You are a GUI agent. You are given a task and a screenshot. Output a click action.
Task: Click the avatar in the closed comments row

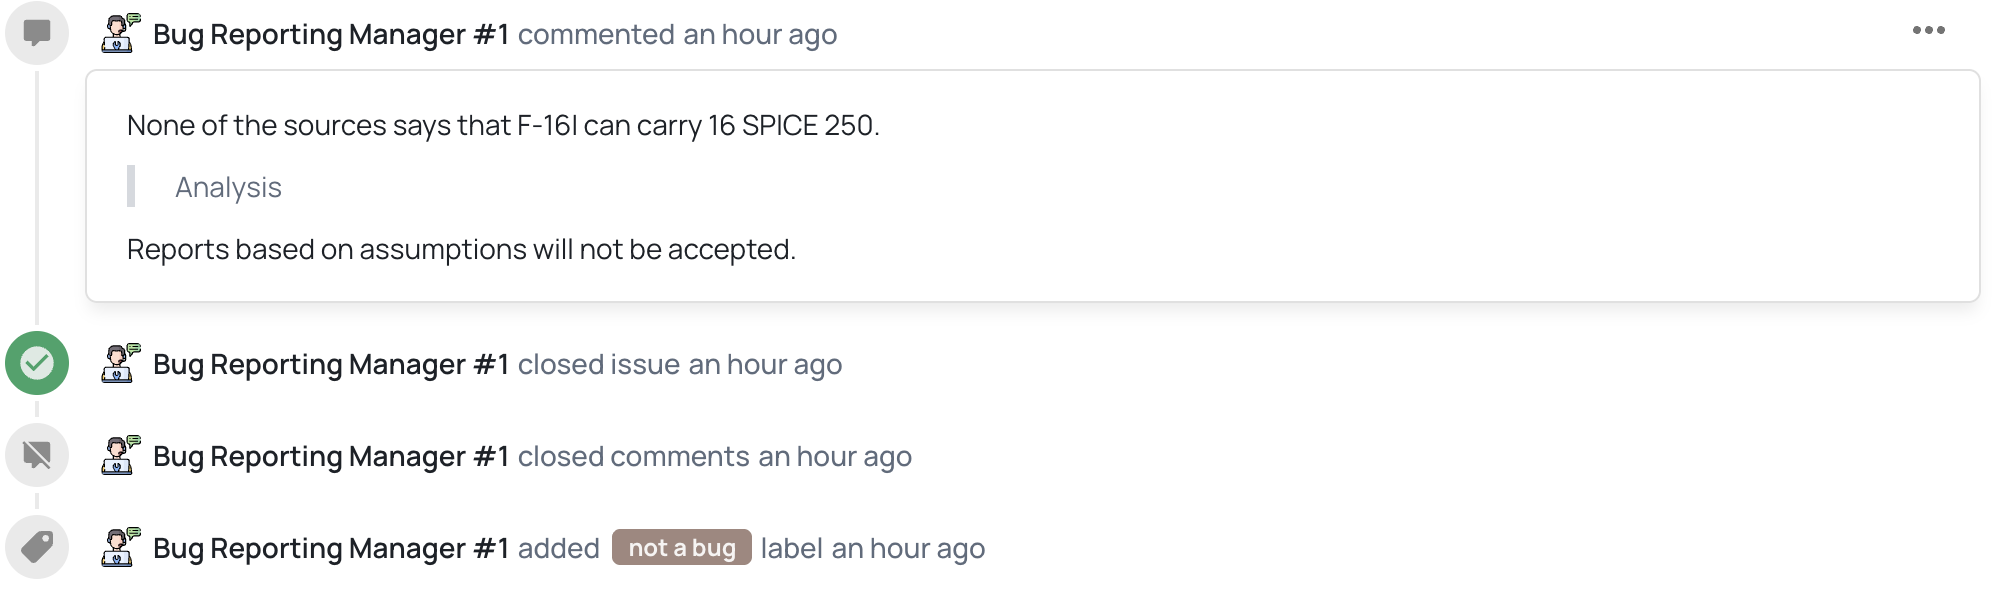click(x=120, y=455)
